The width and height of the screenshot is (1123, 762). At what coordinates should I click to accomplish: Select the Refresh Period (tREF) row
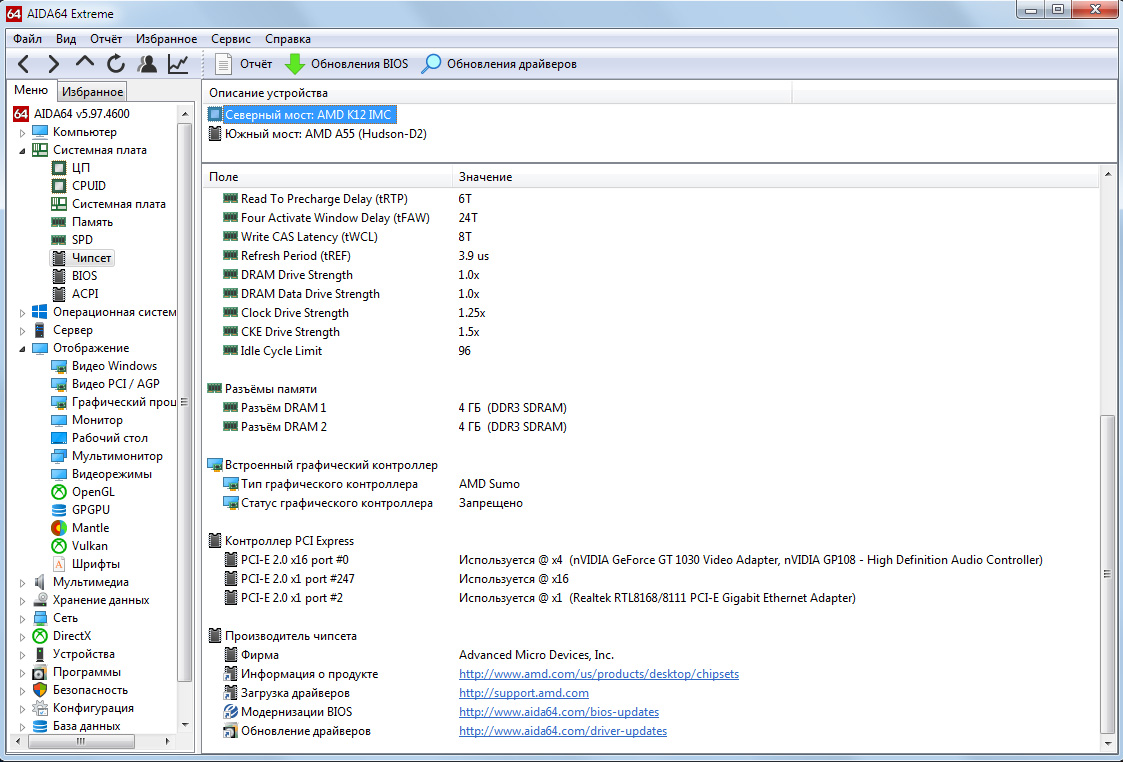651,256
